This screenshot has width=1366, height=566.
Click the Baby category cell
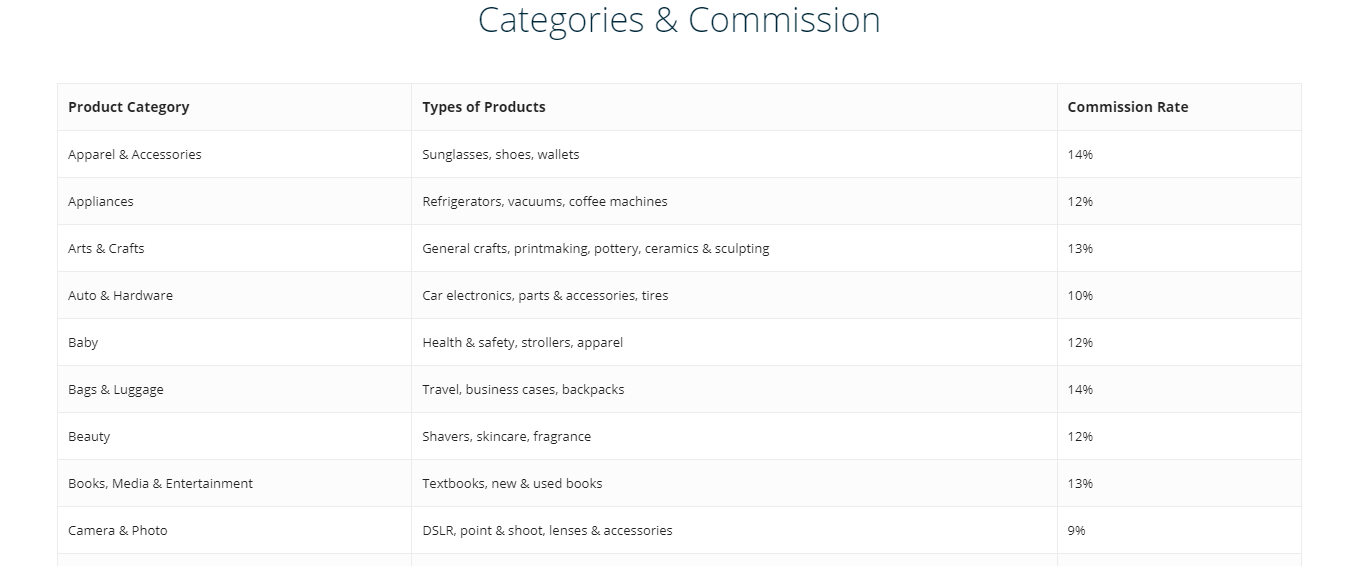(234, 342)
